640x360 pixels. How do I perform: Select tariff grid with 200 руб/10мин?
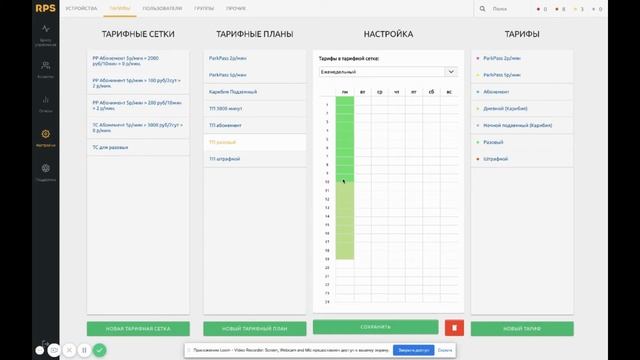click(x=138, y=105)
